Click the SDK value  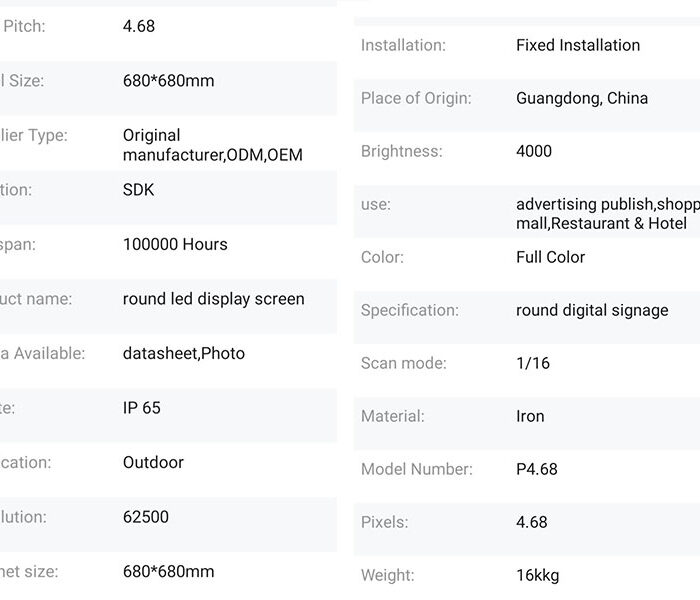click(139, 189)
